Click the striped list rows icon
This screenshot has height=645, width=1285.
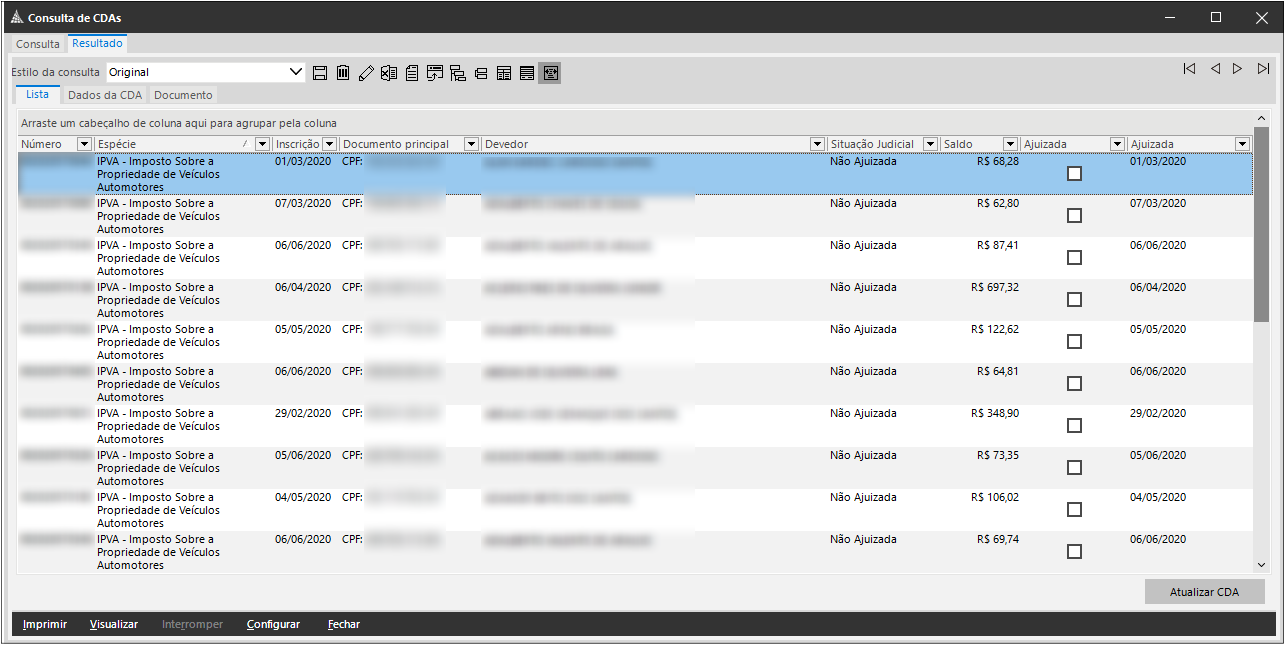[x=527, y=72]
